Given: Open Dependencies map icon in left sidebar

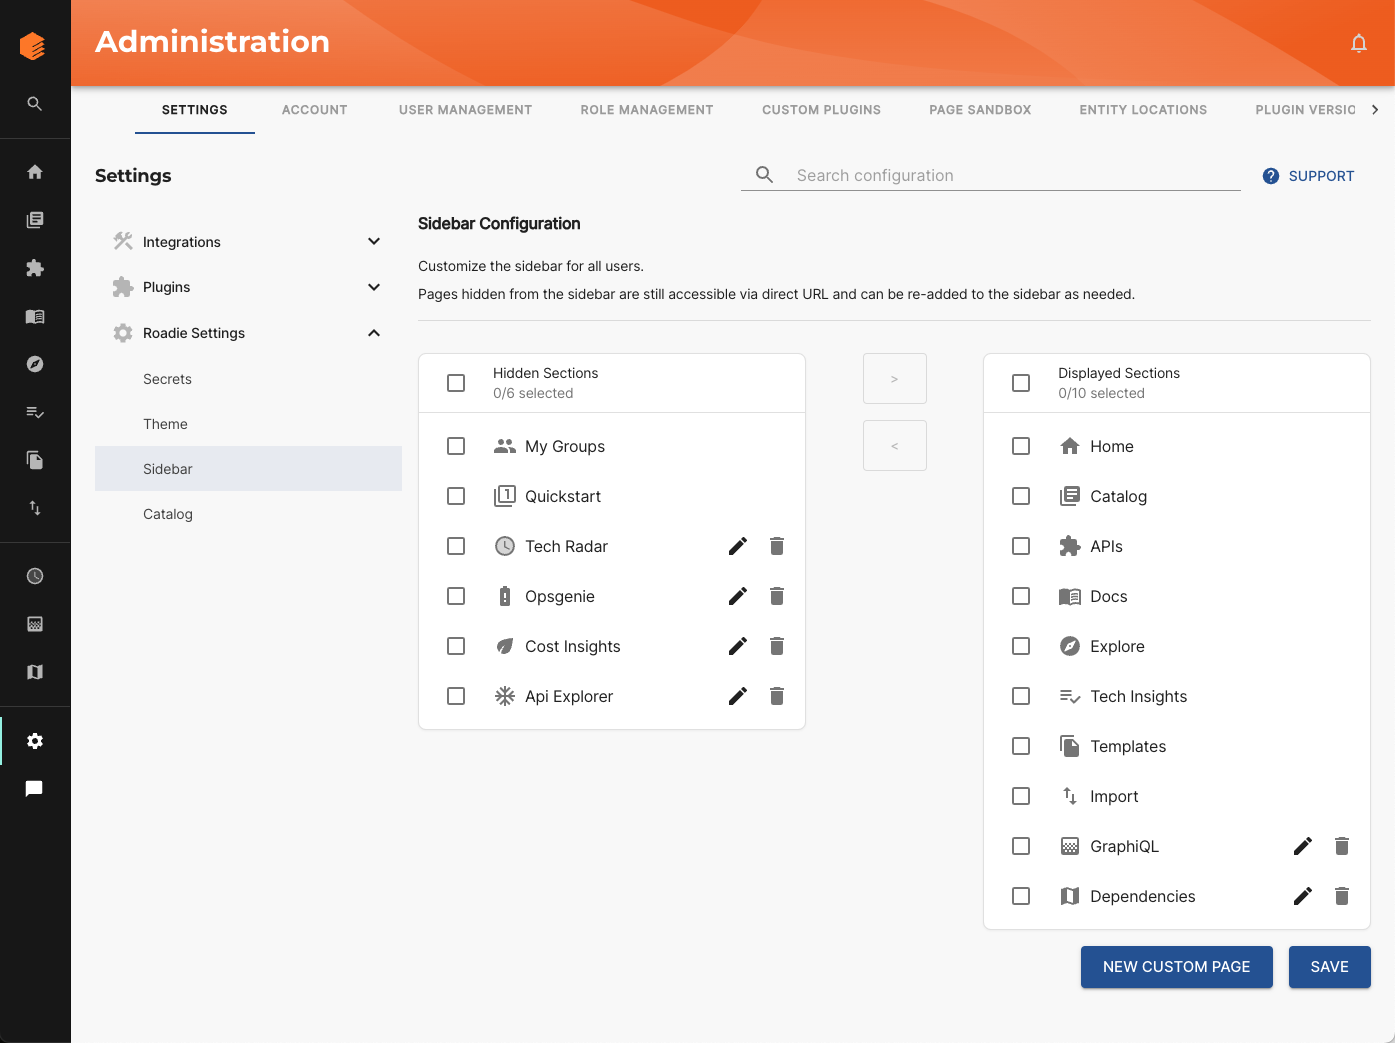Looking at the screenshot, I should tap(35, 672).
